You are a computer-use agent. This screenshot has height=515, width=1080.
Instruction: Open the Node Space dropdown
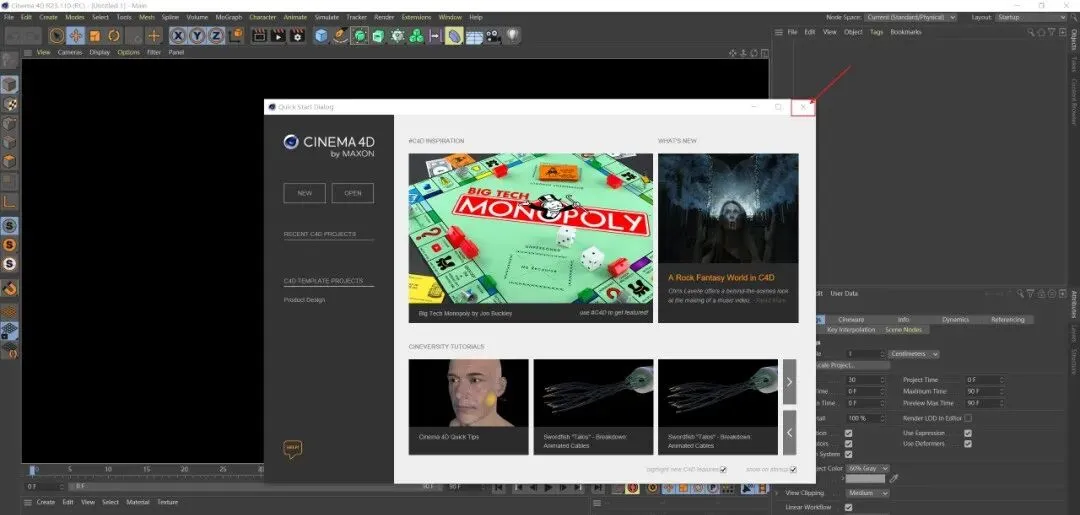[x=911, y=17]
